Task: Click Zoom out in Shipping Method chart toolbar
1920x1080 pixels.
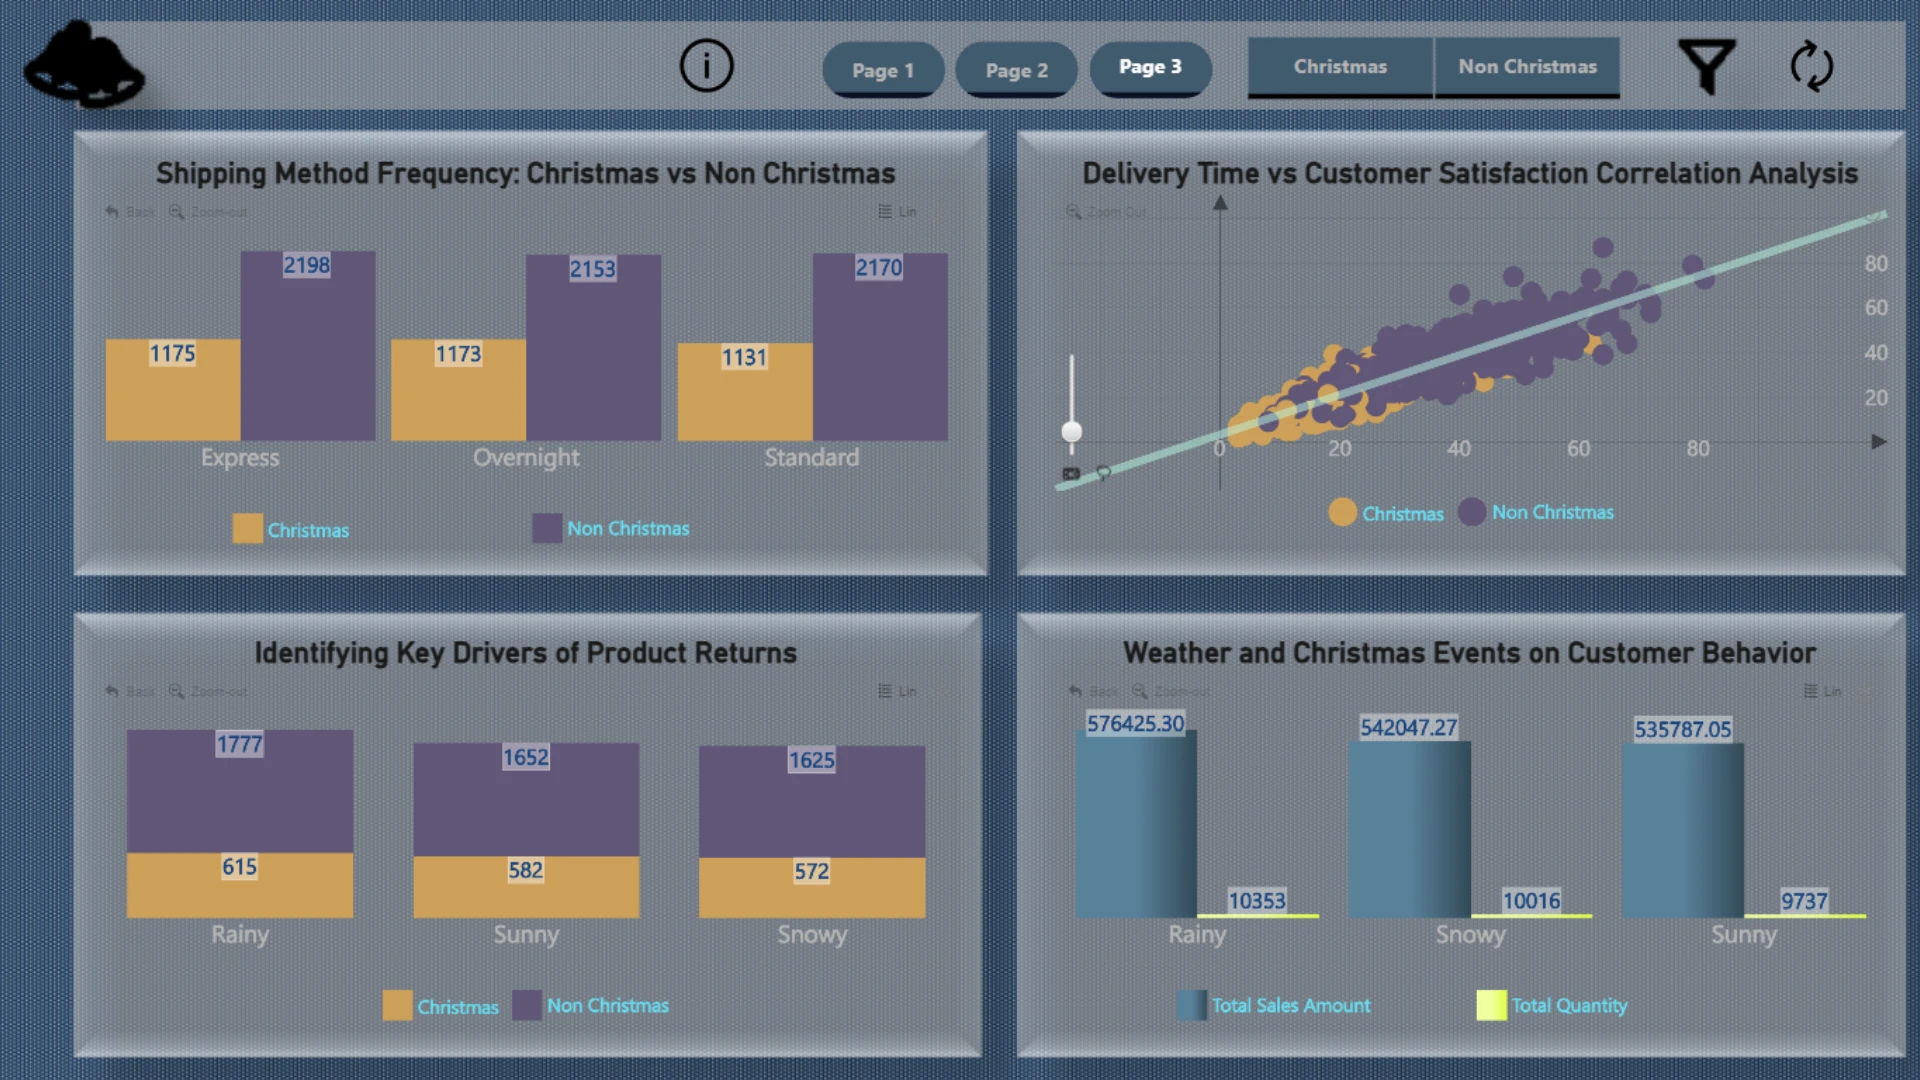Action: click(x=208, y=212)
